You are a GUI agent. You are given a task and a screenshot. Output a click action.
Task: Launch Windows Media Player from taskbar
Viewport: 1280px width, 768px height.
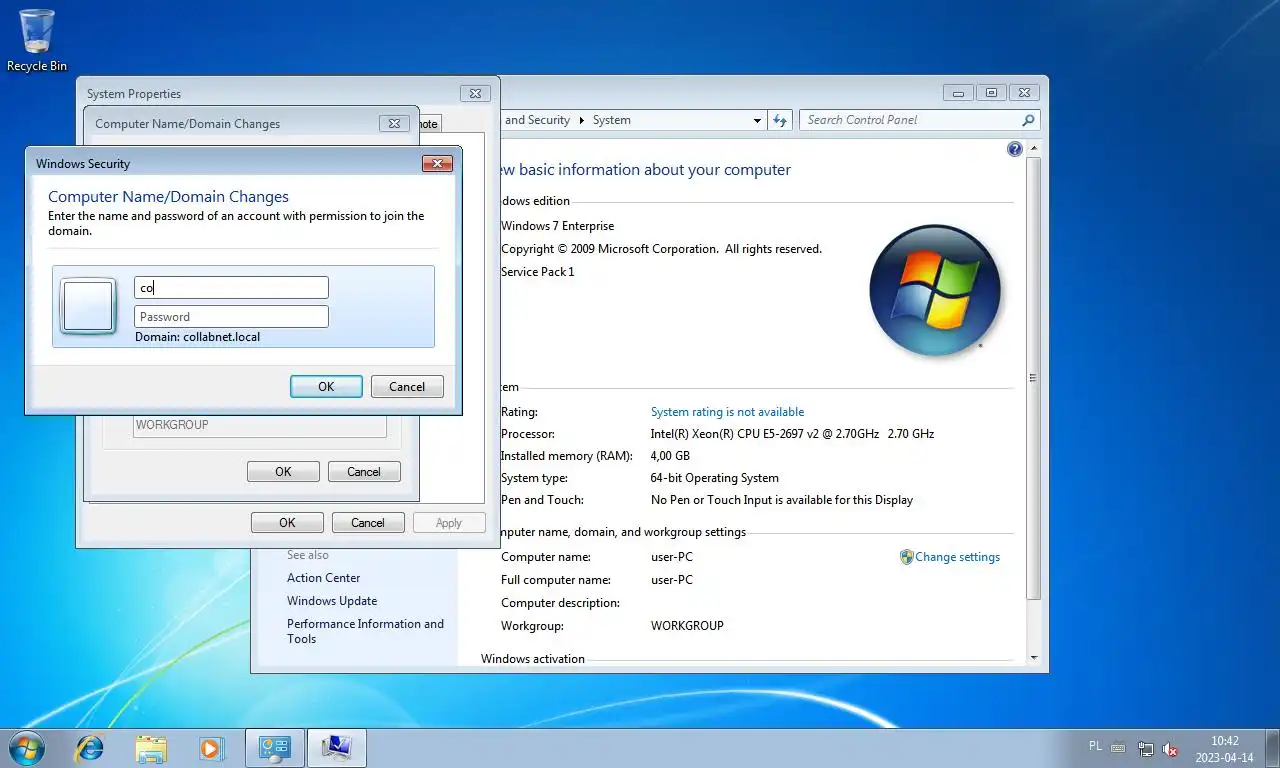point(211,748)
